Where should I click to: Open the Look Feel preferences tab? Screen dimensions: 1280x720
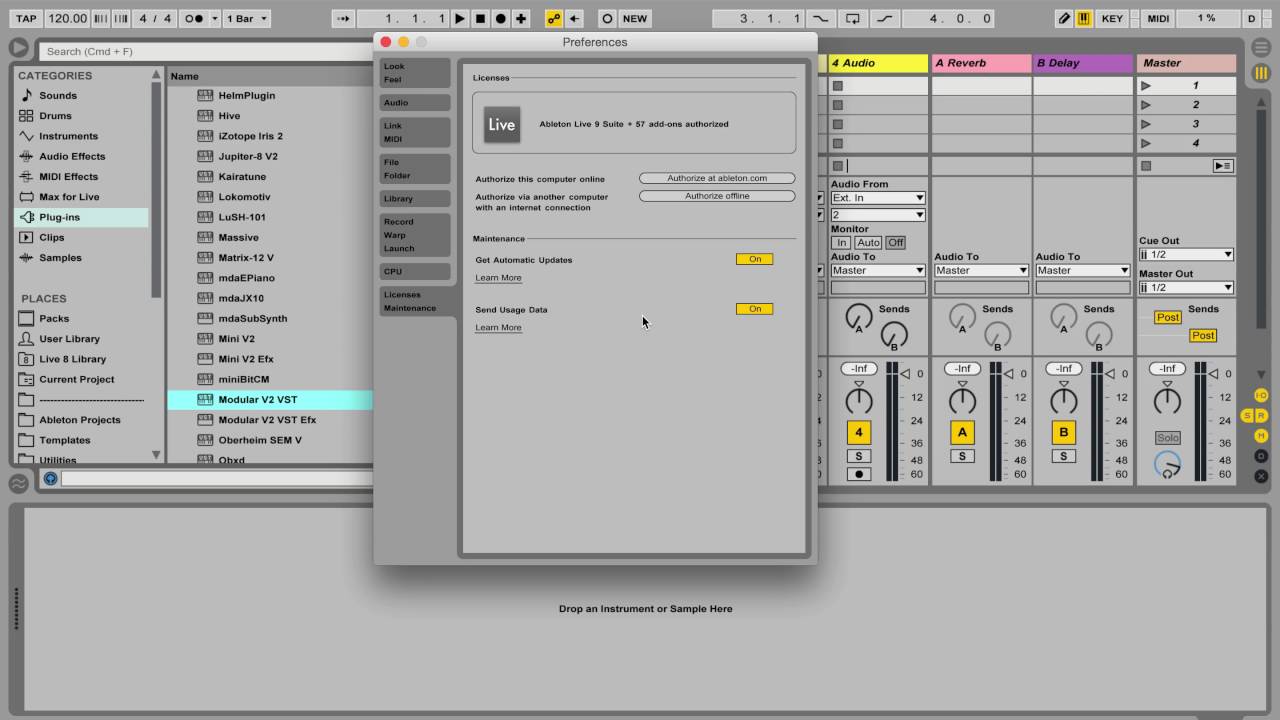[x=415, y=73]
